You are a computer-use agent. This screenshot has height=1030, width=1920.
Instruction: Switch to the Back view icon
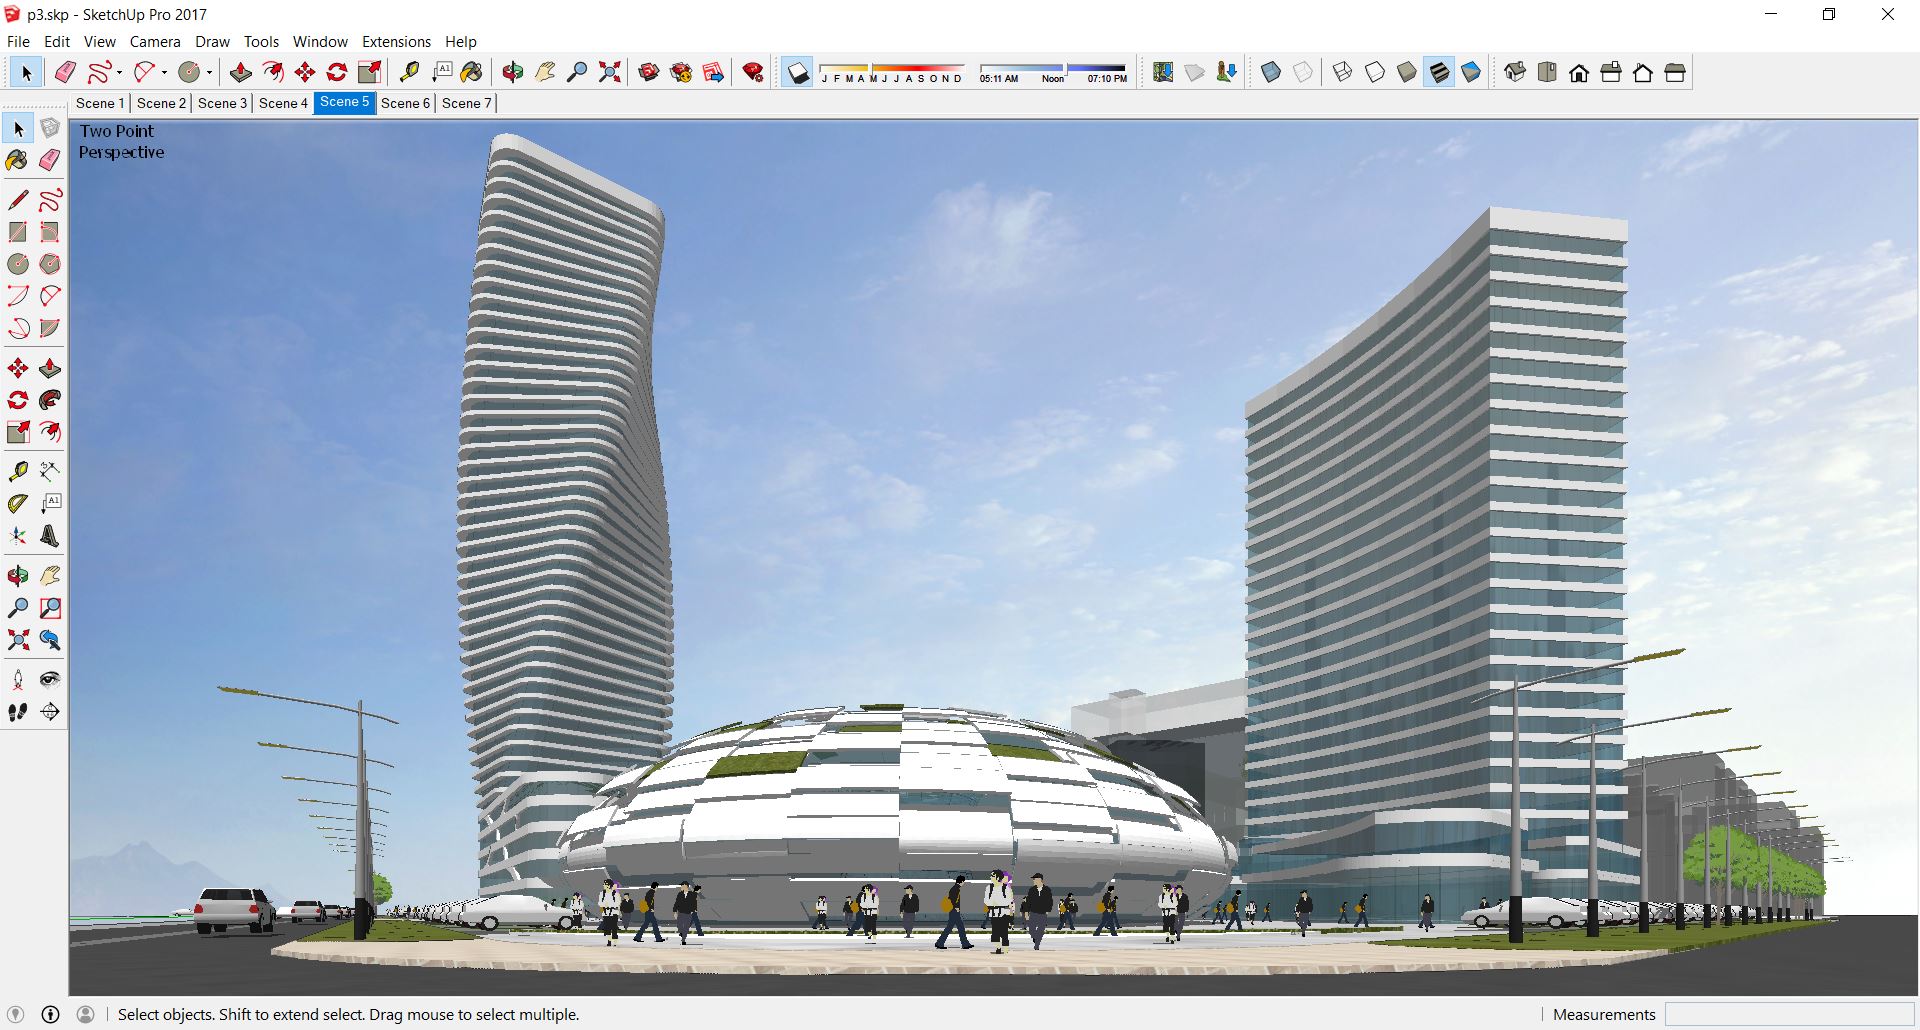1643,72
